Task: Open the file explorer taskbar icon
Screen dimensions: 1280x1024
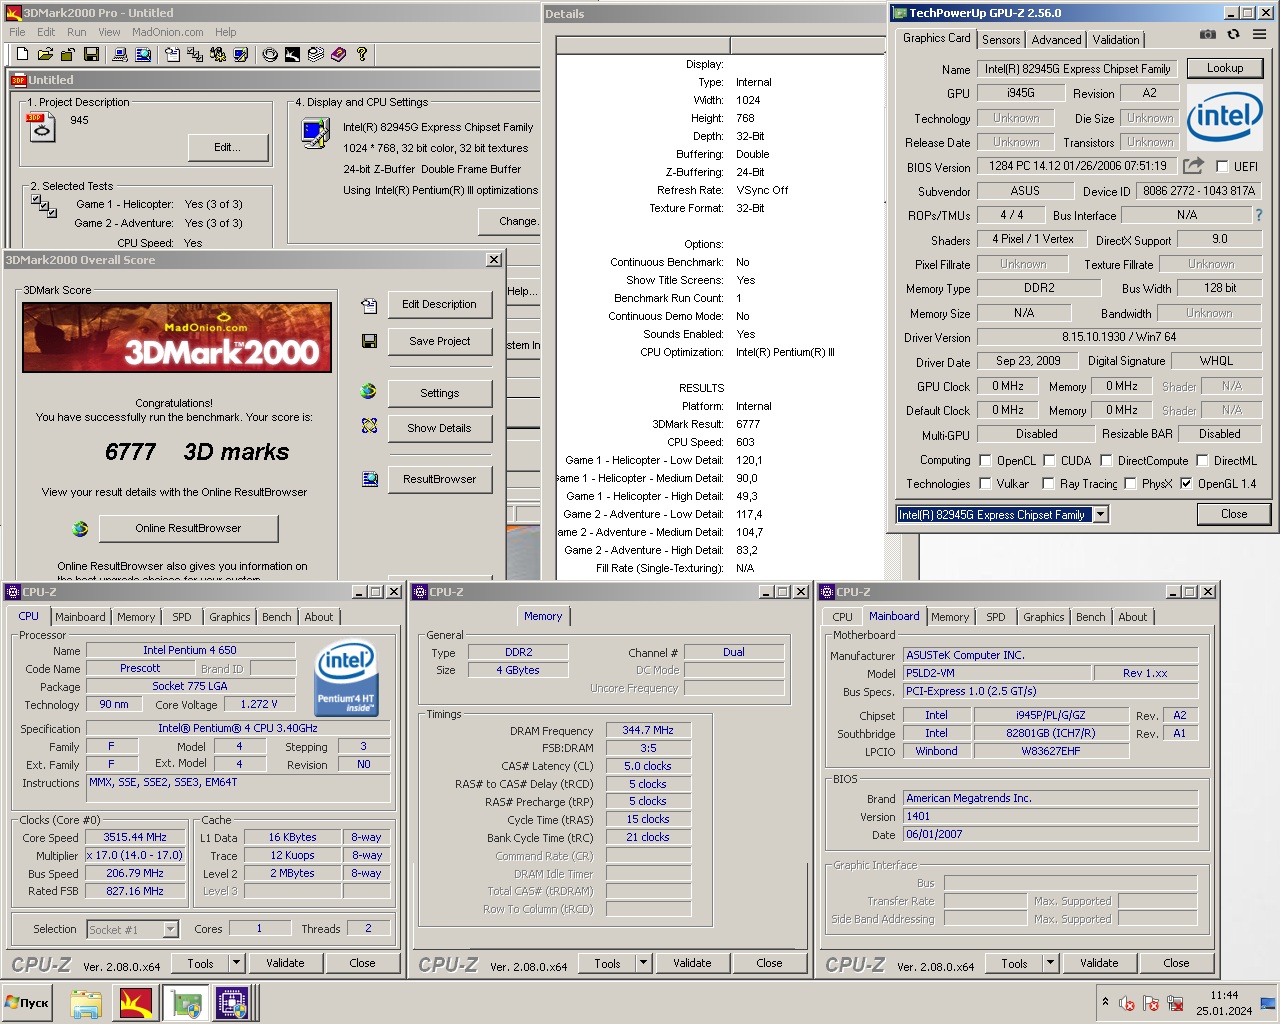Action: point(86,1003)
